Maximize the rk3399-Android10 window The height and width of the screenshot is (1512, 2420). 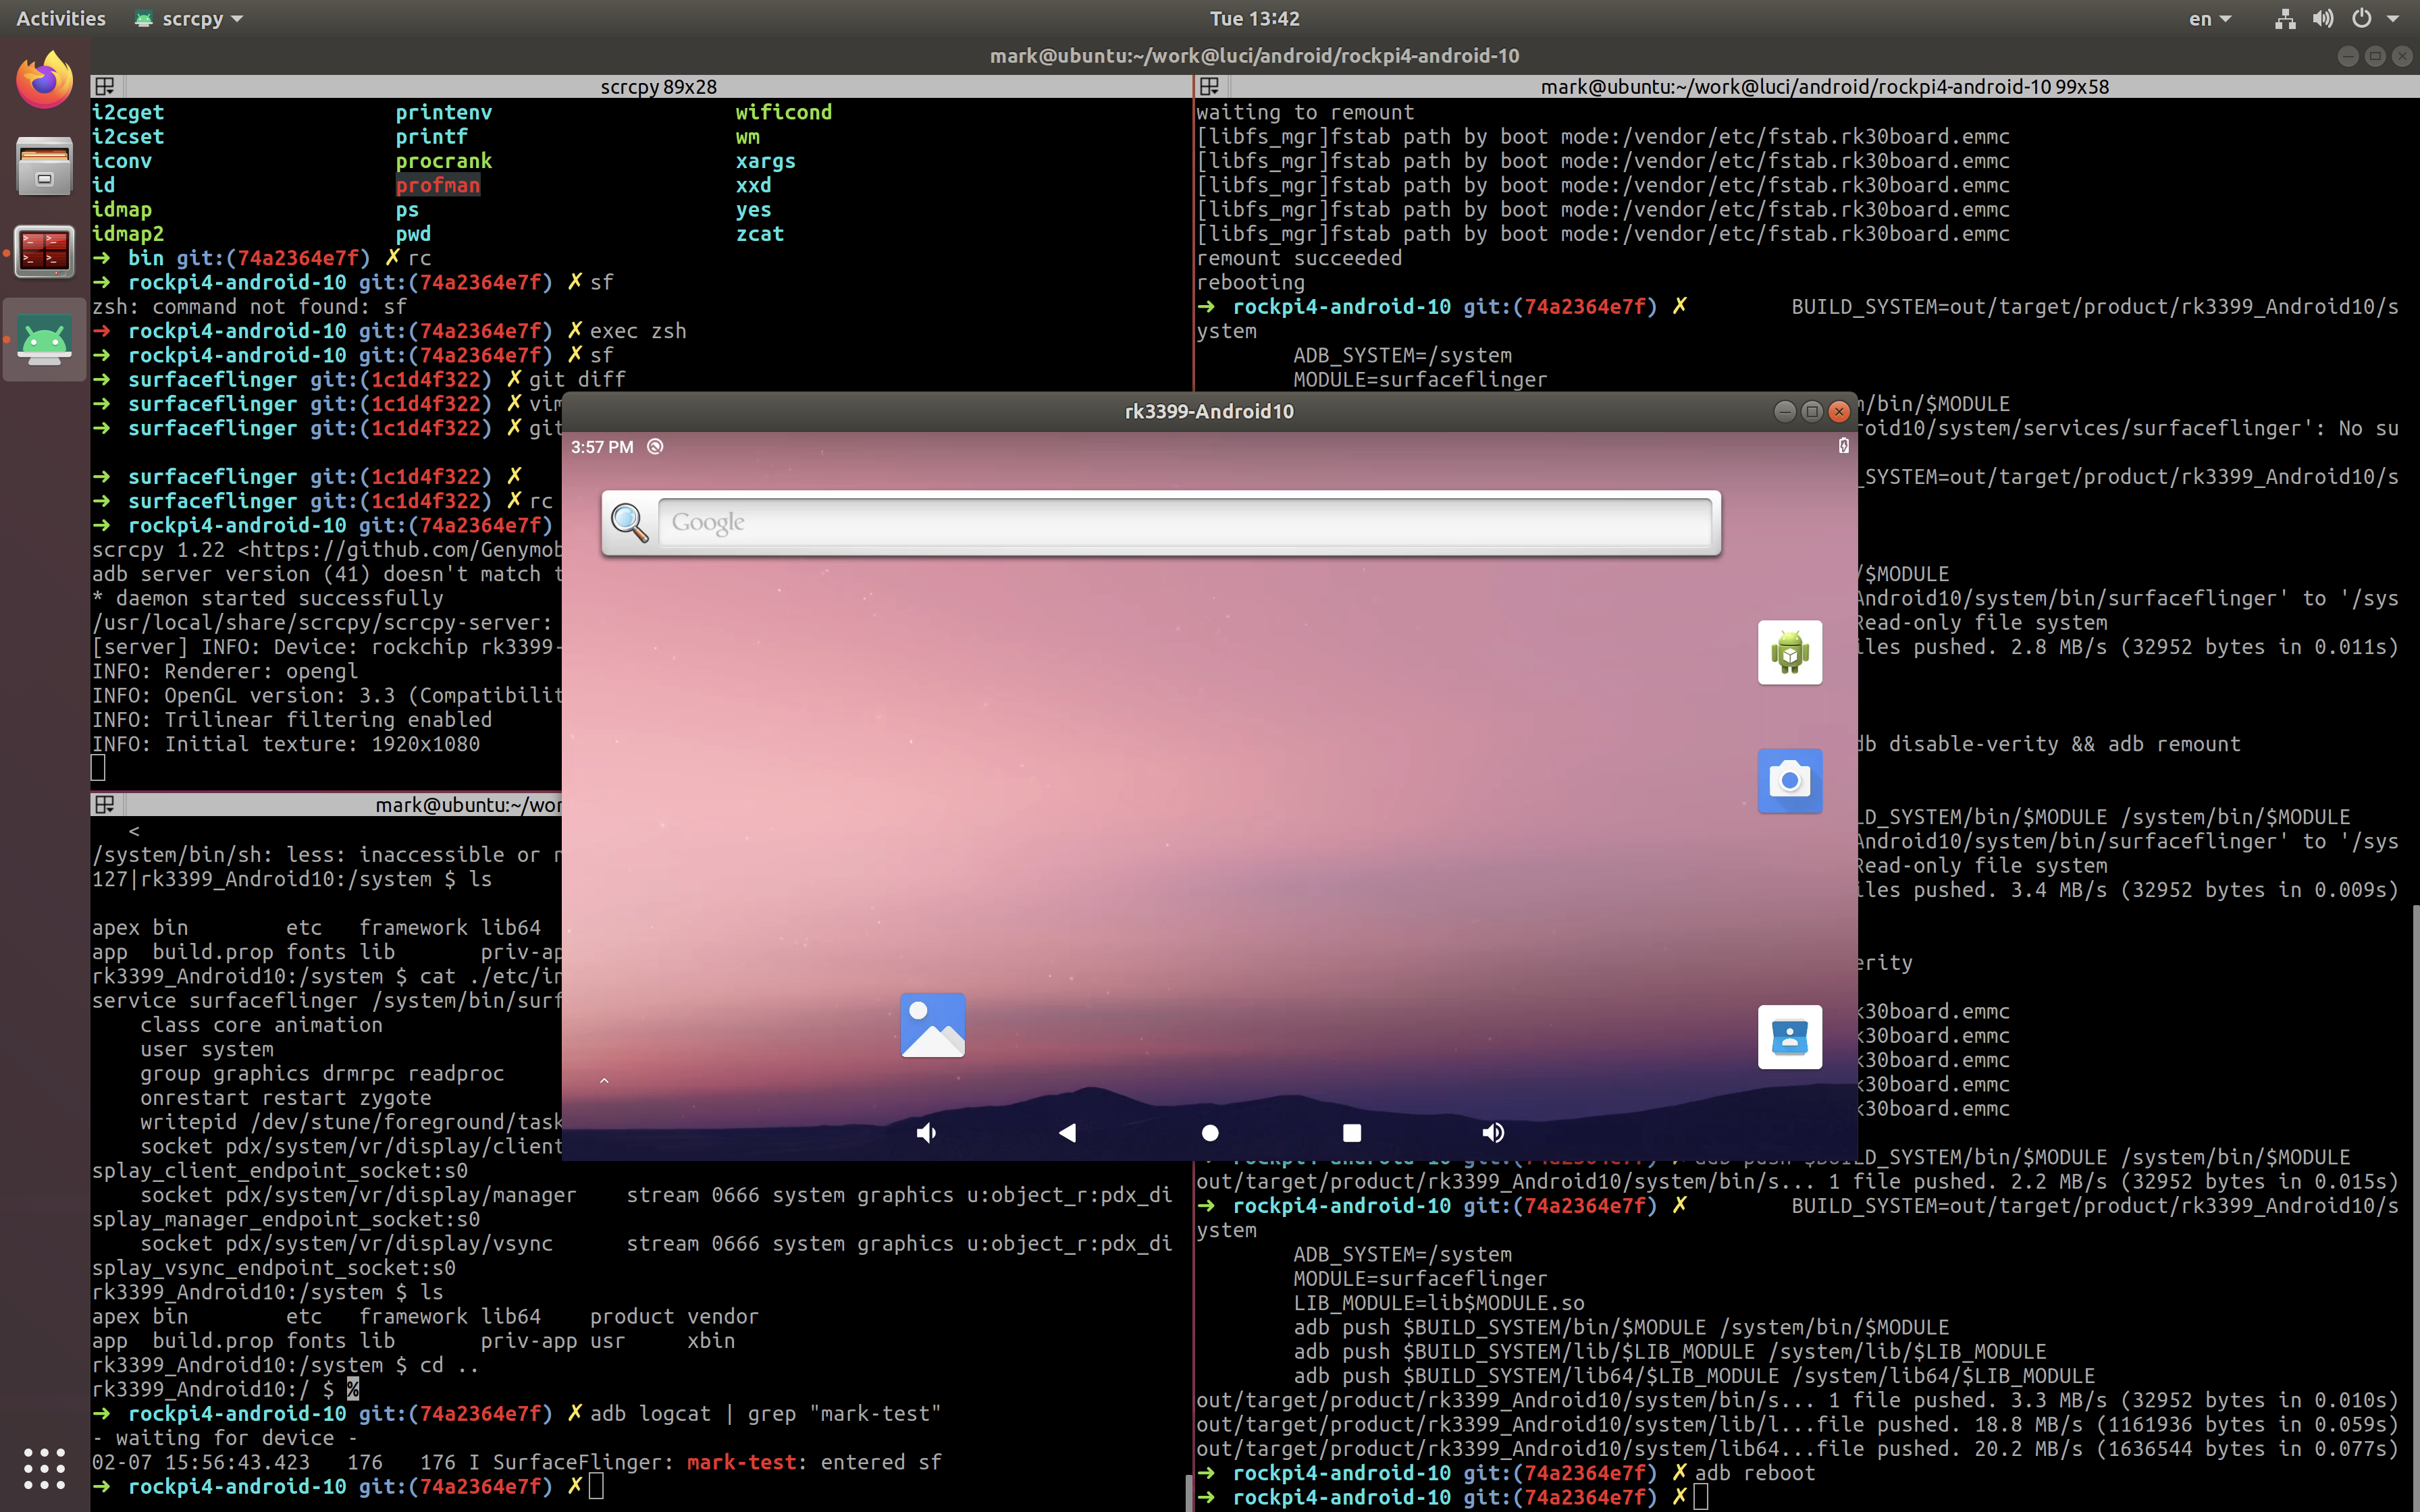pos(1811,411)
